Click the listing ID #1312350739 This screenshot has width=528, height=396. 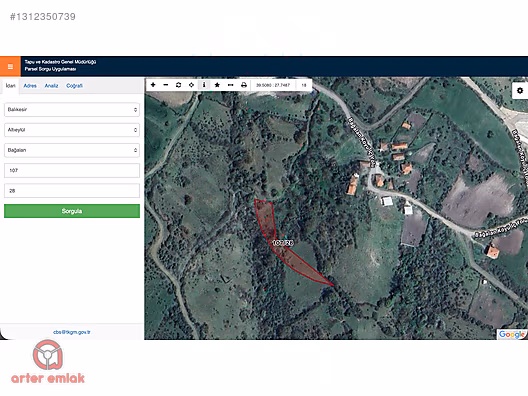coord(43,17)
